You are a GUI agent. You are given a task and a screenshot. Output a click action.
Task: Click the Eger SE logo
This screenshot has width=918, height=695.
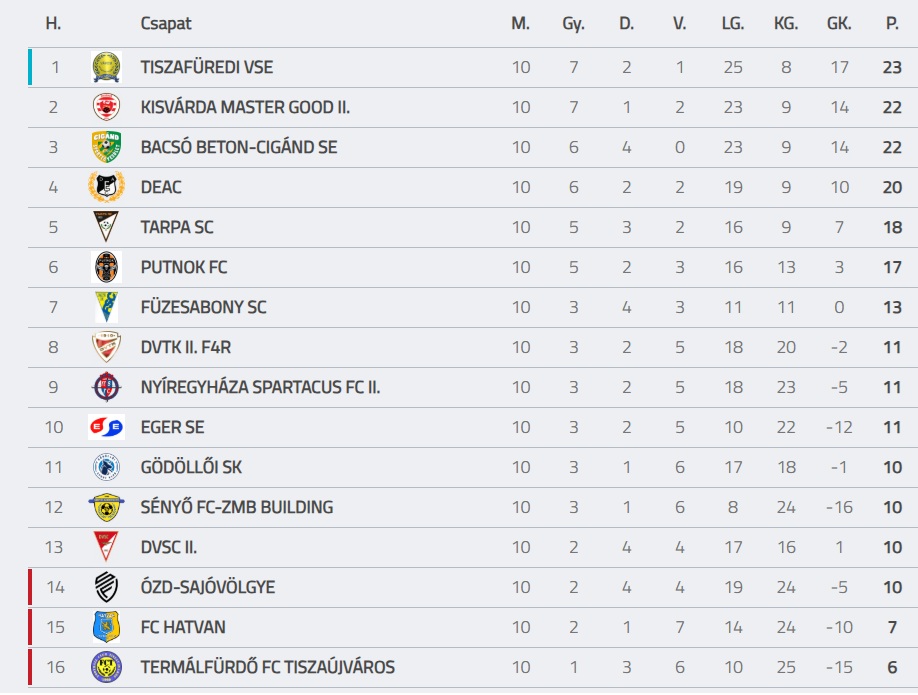point(106,428)
